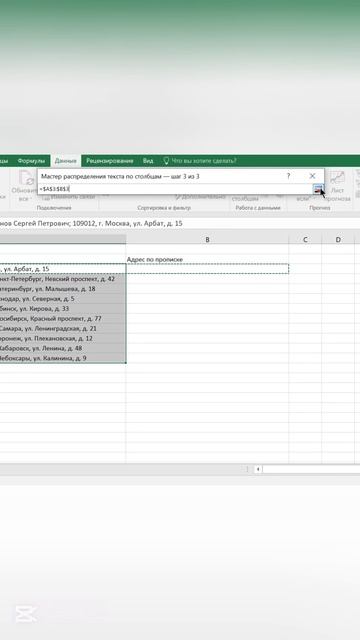Close the text-to-columns wizard dialog
Image resolution: width=360 pixels, height=640 pixels.
point(312,176)
